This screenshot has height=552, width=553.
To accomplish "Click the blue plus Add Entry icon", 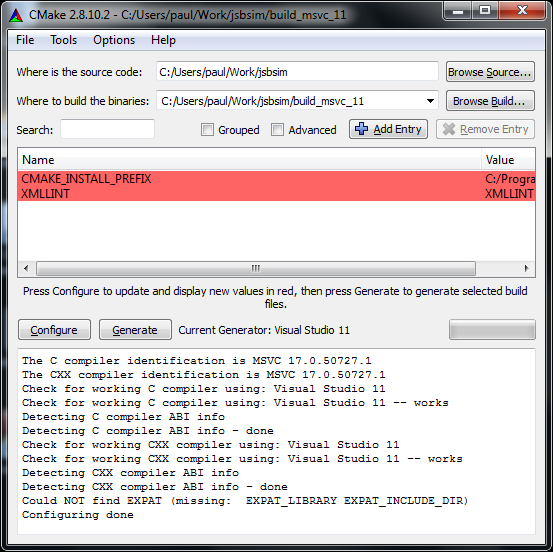I will pyautogui.click(x=361, y=129).
